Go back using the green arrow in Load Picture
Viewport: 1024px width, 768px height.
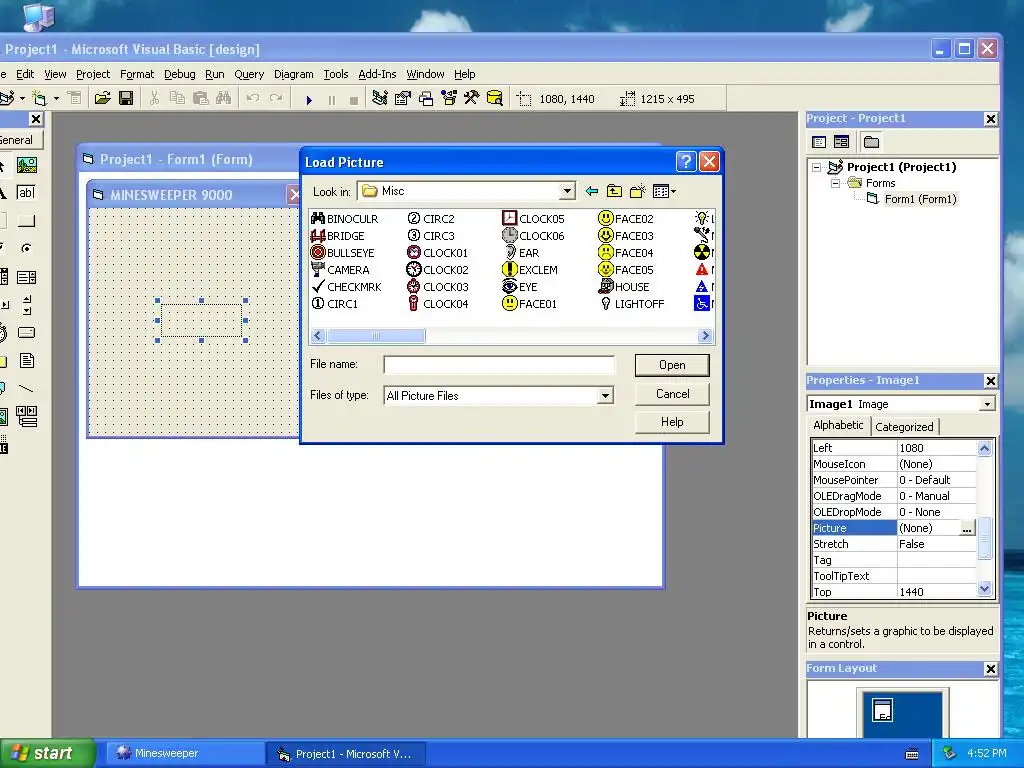(x=592, y=191)
